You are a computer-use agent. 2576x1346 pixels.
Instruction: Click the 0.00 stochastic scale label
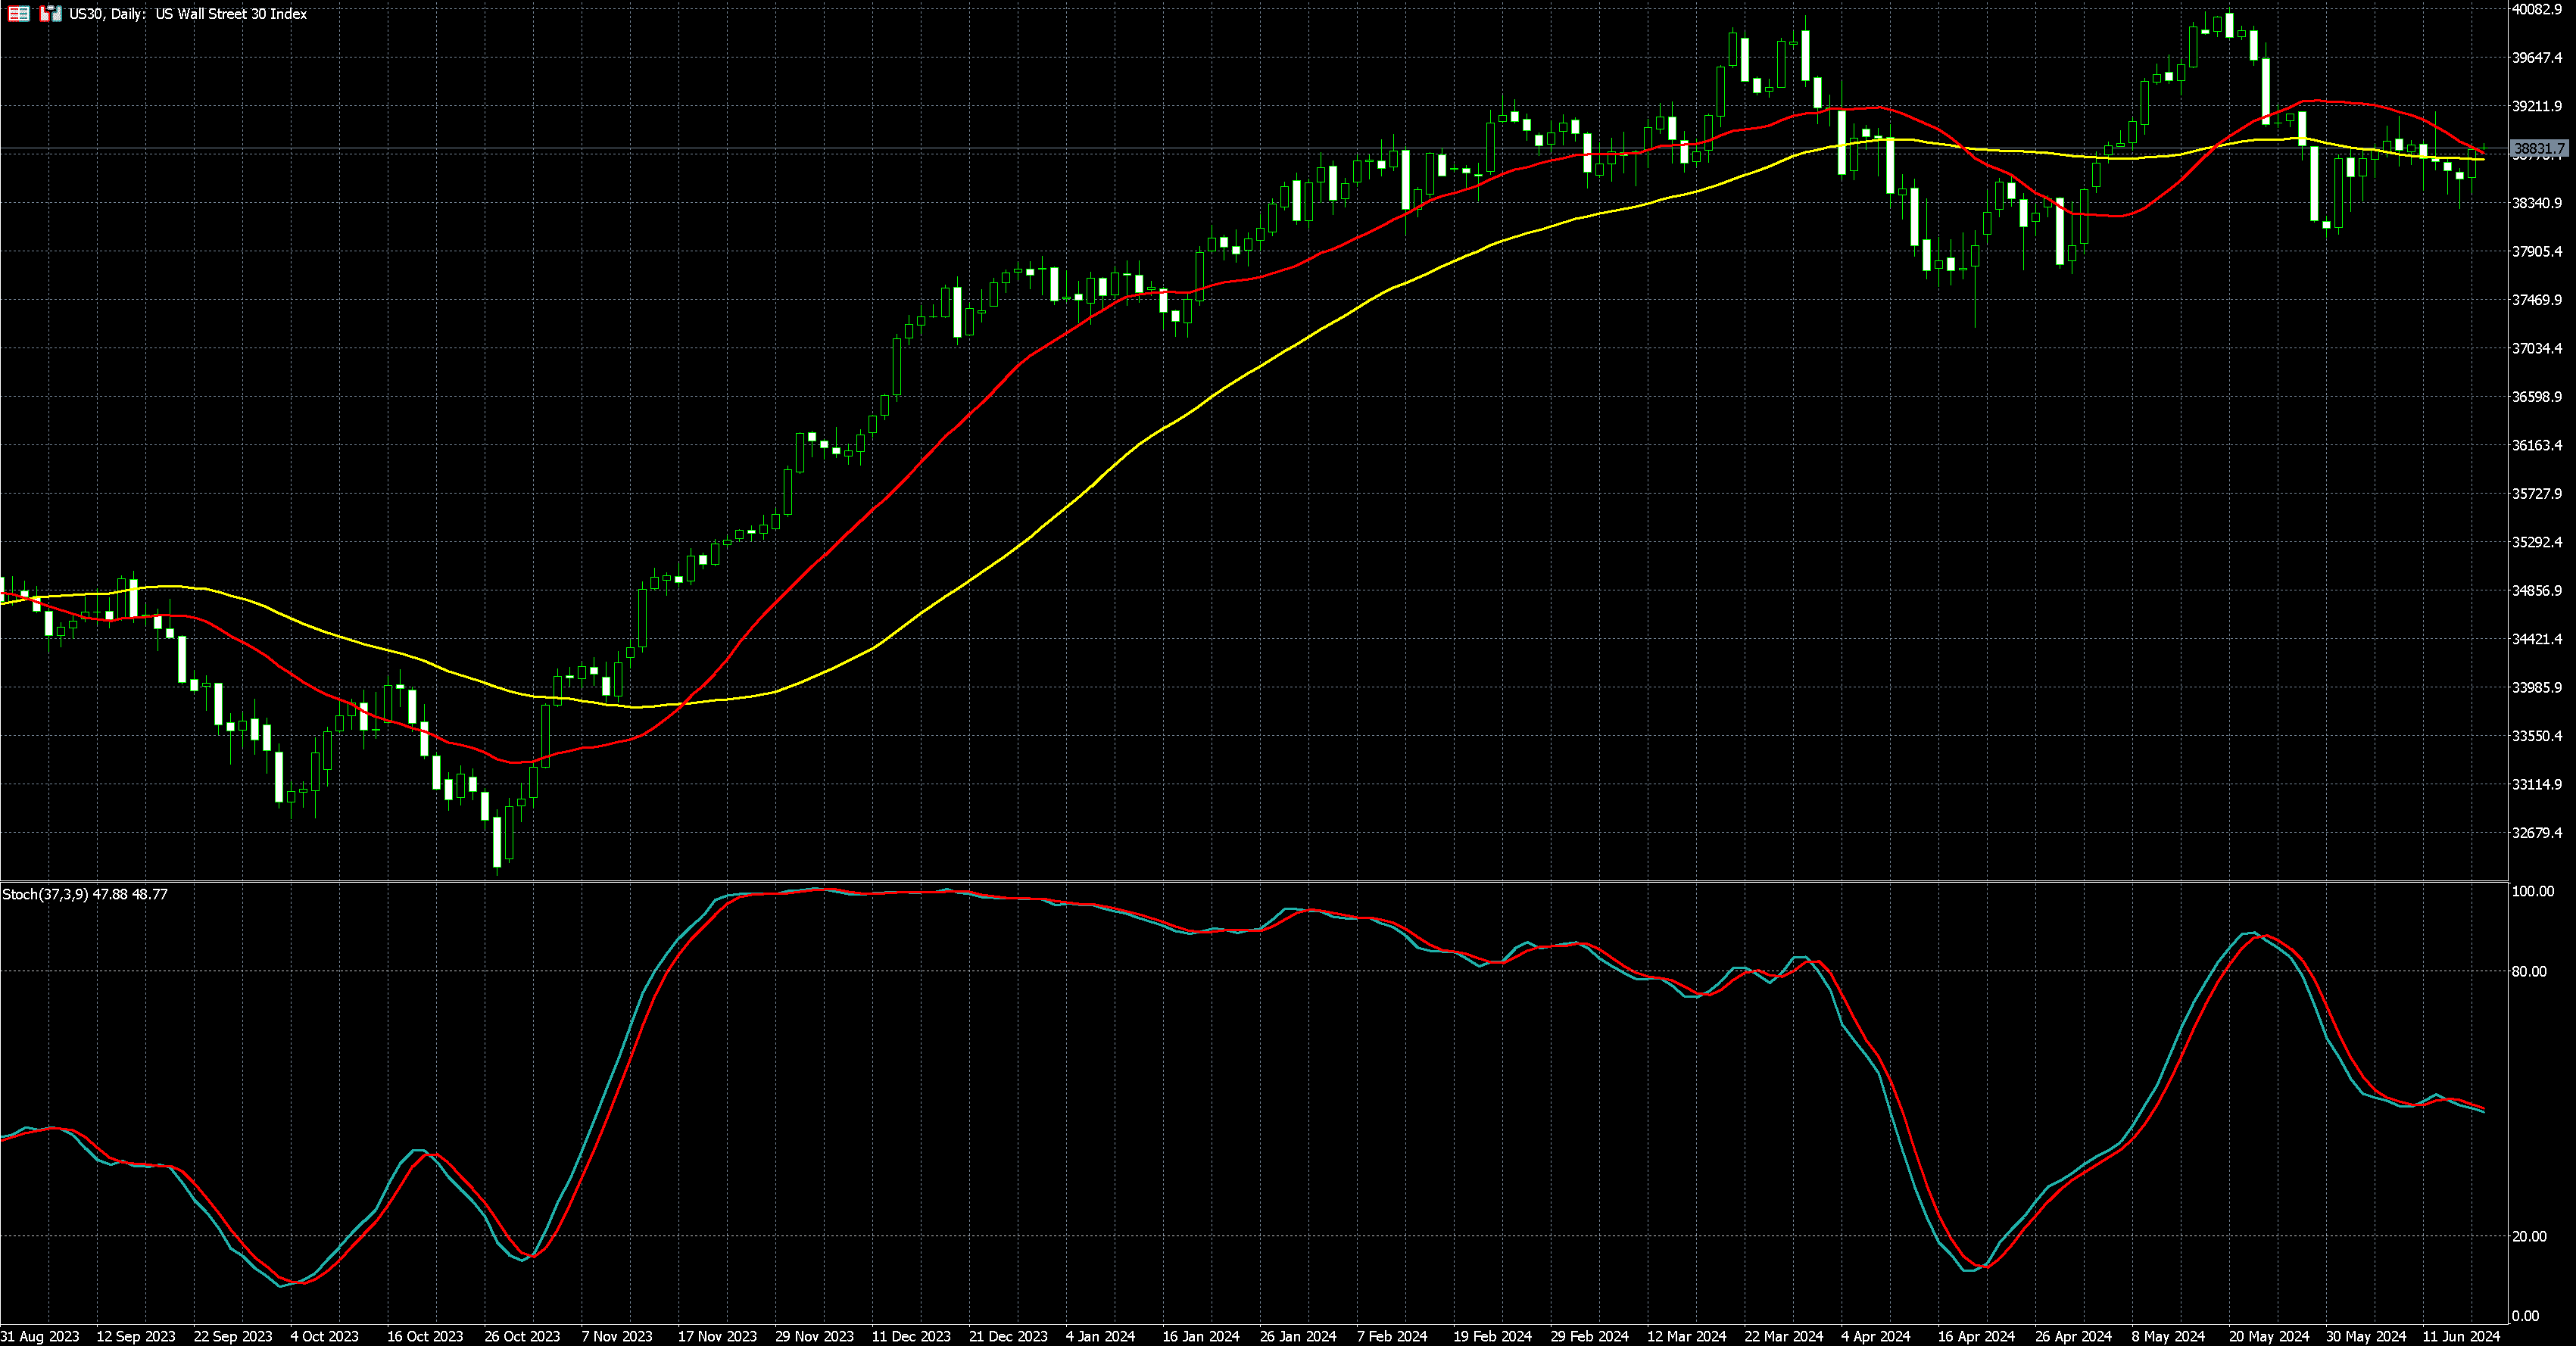(x=2525, y=1316)
